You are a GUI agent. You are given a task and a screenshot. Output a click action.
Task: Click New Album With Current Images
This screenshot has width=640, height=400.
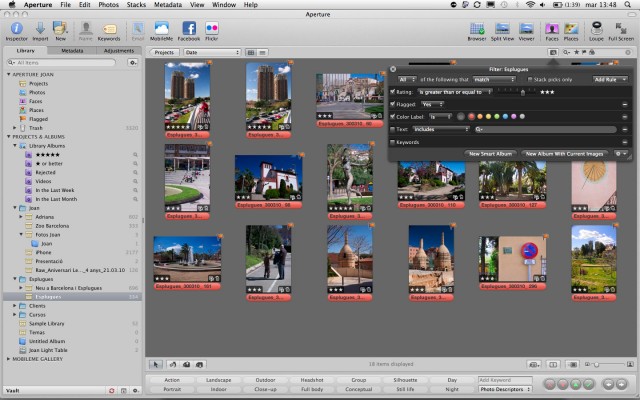[x=564, y=154]
